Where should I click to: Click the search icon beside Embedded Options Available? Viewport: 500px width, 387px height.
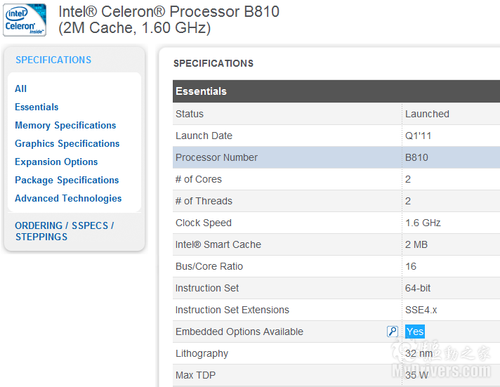click(392, 331)
